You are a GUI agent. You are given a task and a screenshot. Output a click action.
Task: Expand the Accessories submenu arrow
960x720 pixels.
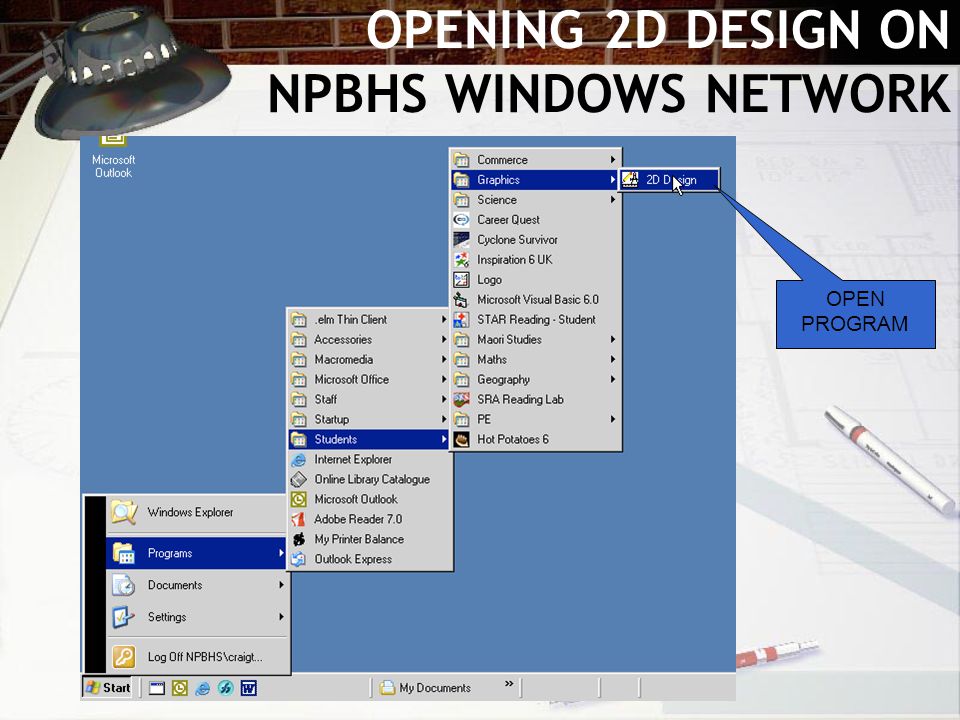coord(444,340)
